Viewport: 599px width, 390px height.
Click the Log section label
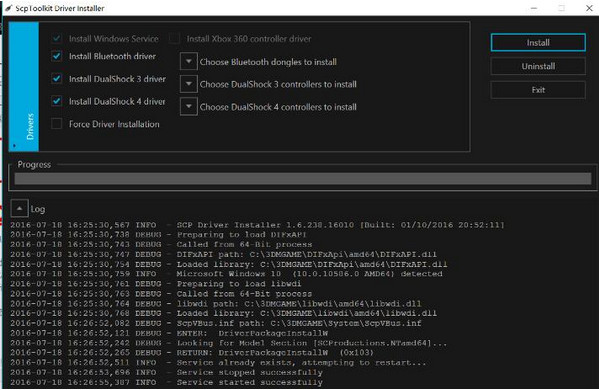[38, 209]
